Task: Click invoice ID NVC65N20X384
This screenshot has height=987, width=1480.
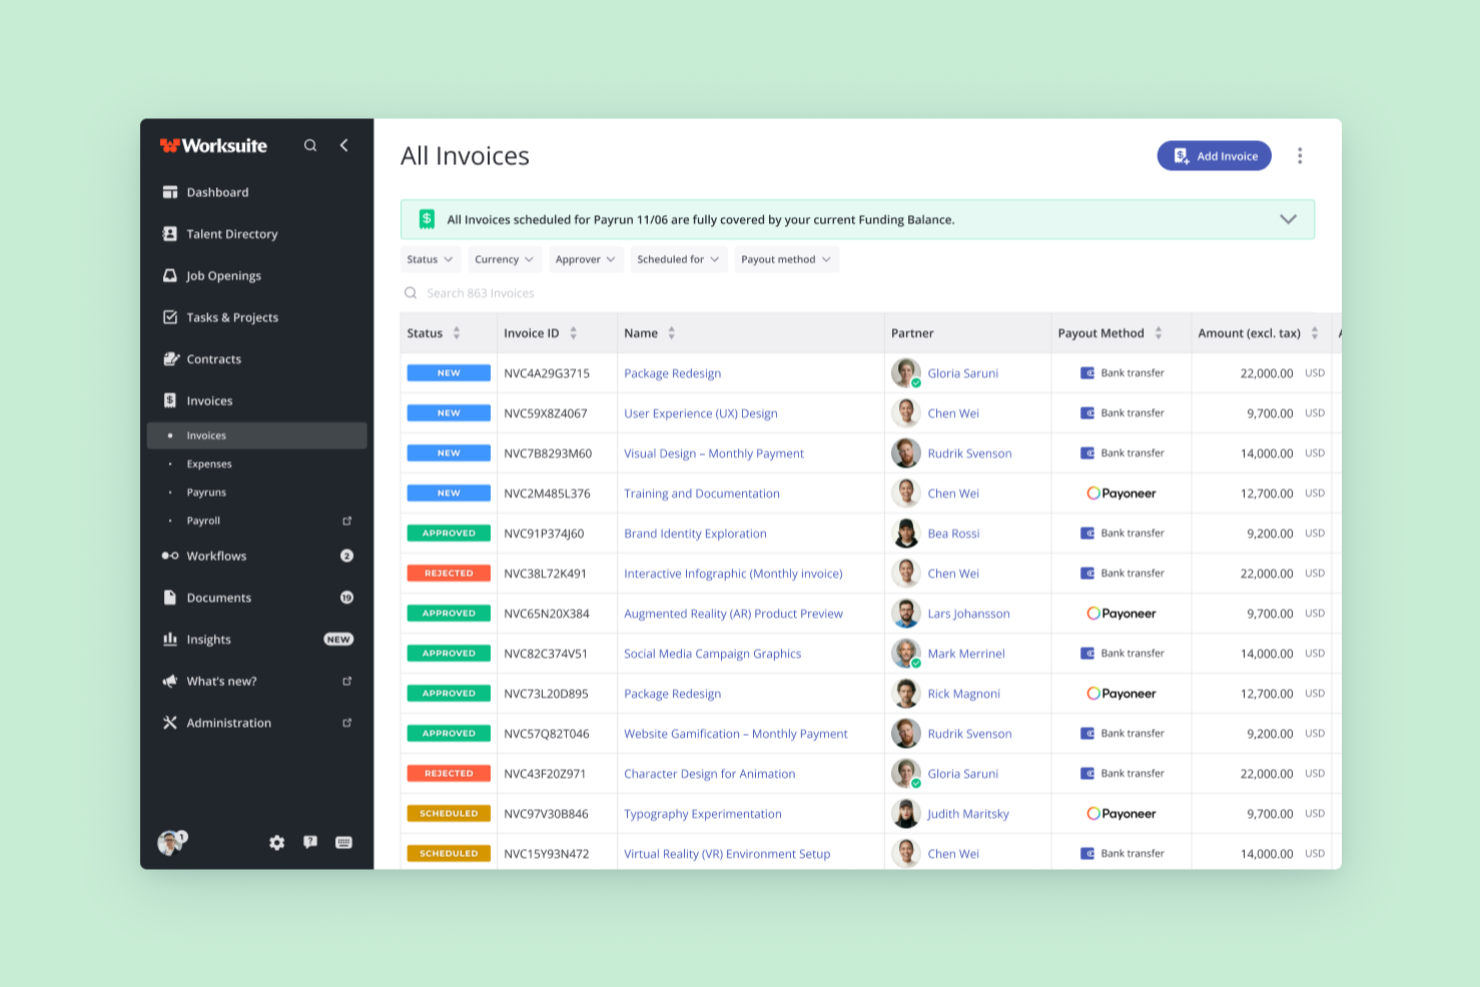Action: coord(547,613)
